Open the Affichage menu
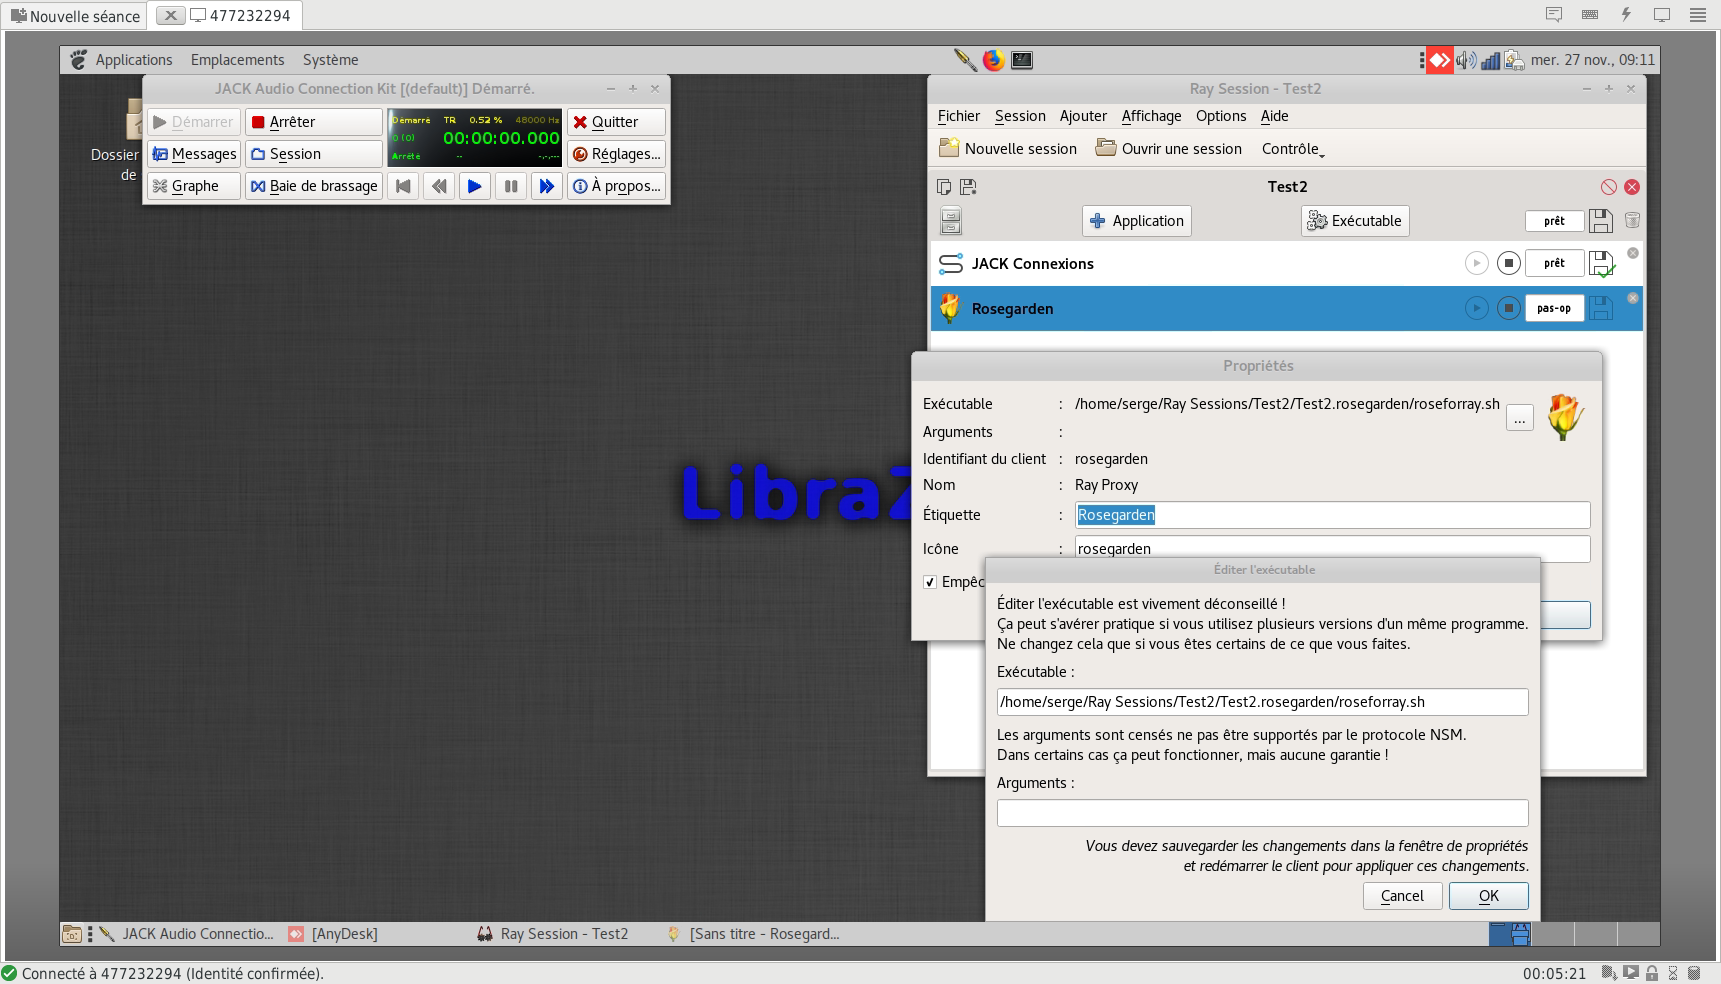The width and height of the screenshot is (1721, 984). point(1151,116)
